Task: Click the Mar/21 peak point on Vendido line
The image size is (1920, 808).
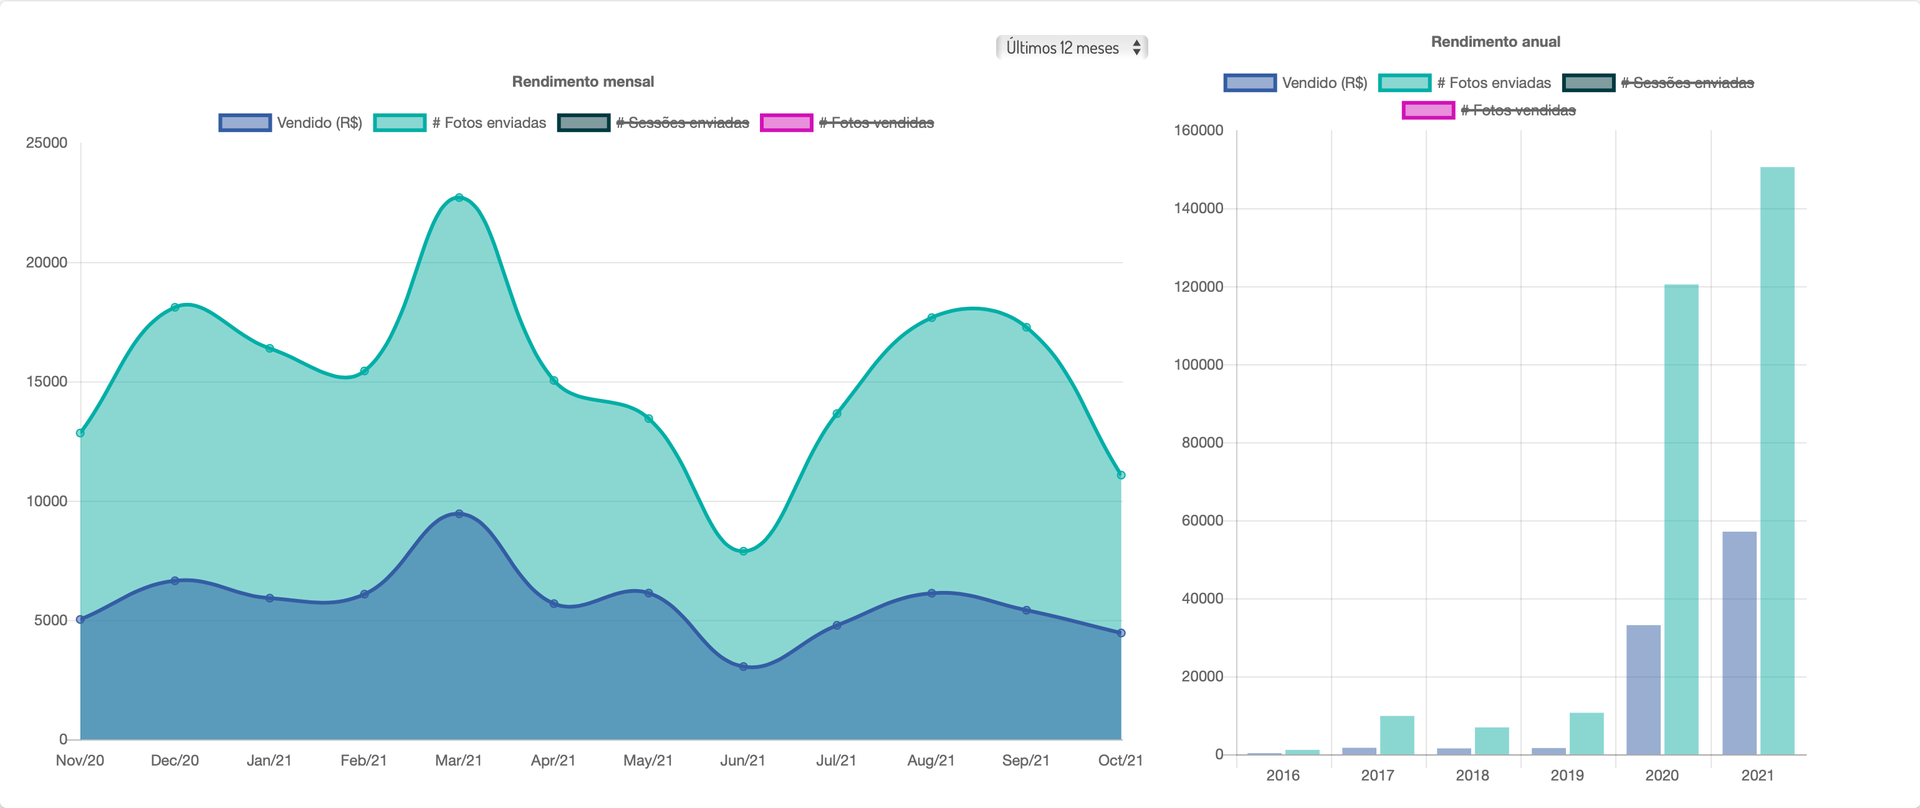Action: (x=459, y=514)
